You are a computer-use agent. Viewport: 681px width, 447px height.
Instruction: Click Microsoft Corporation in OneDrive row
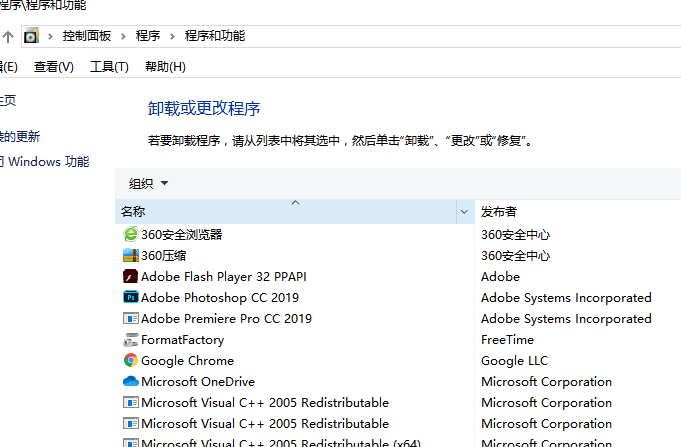(546, 381)
